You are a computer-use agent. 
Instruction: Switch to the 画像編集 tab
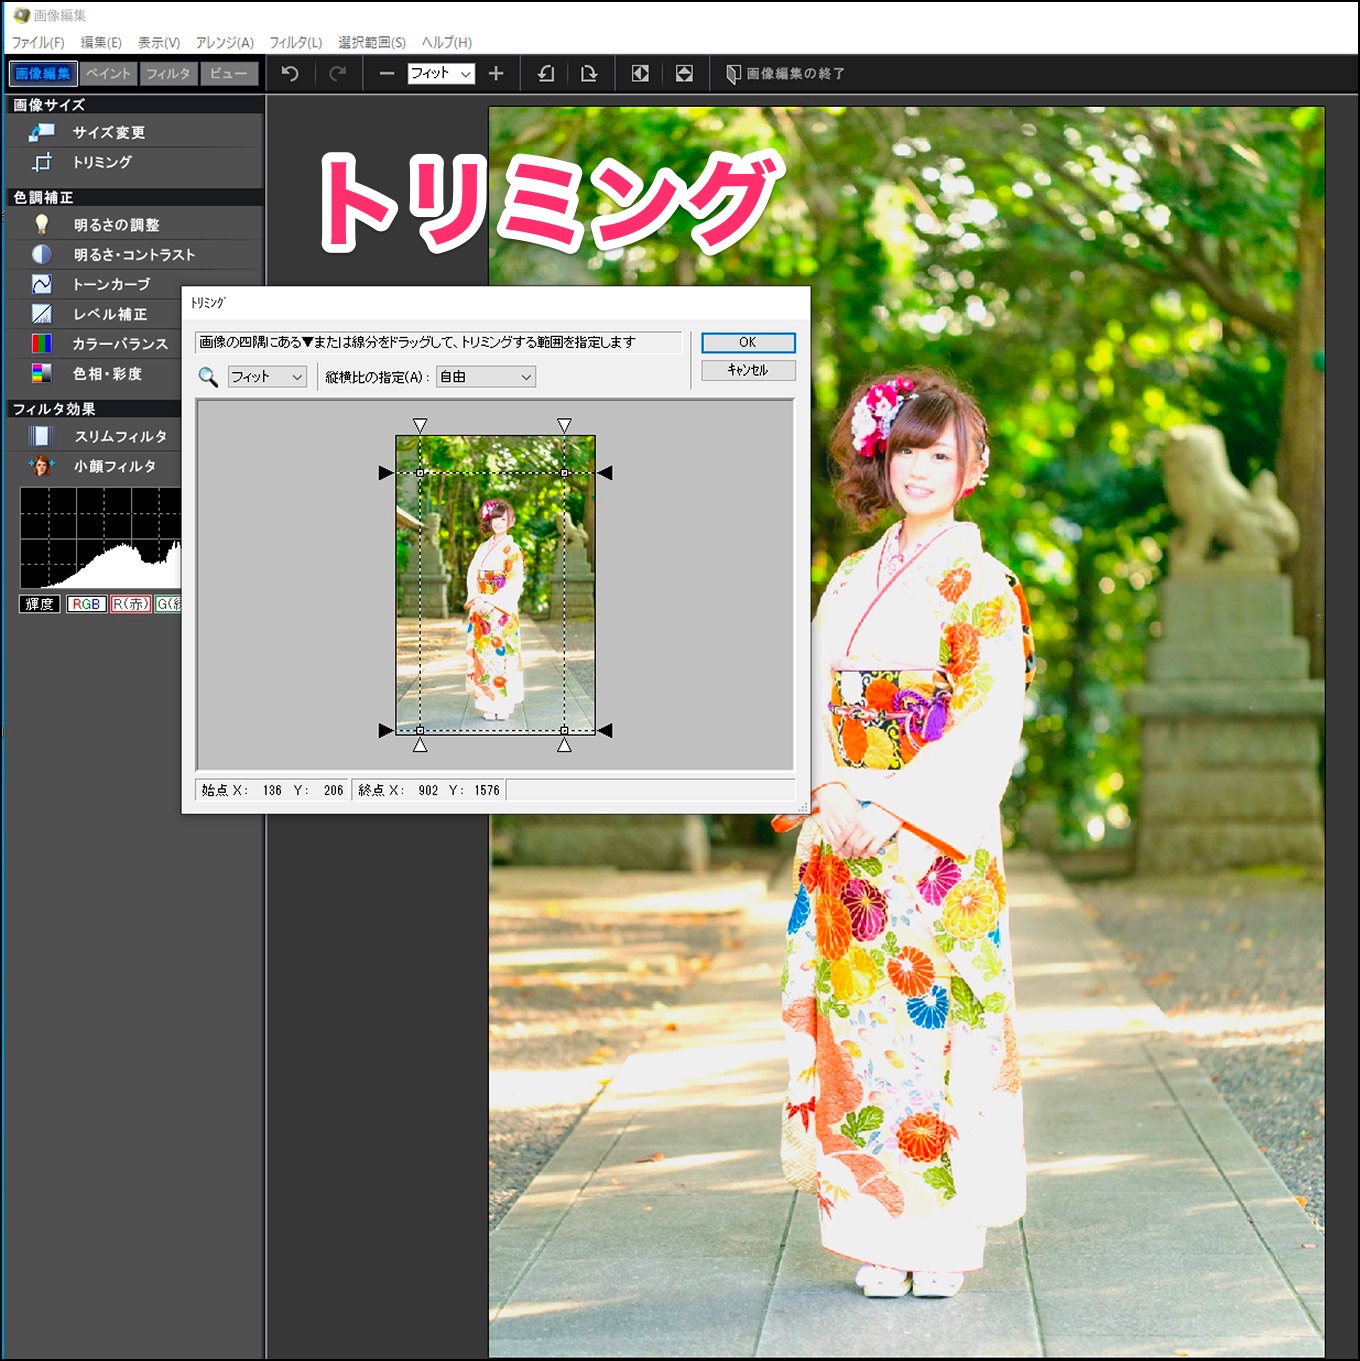click(x=43, y=73)
